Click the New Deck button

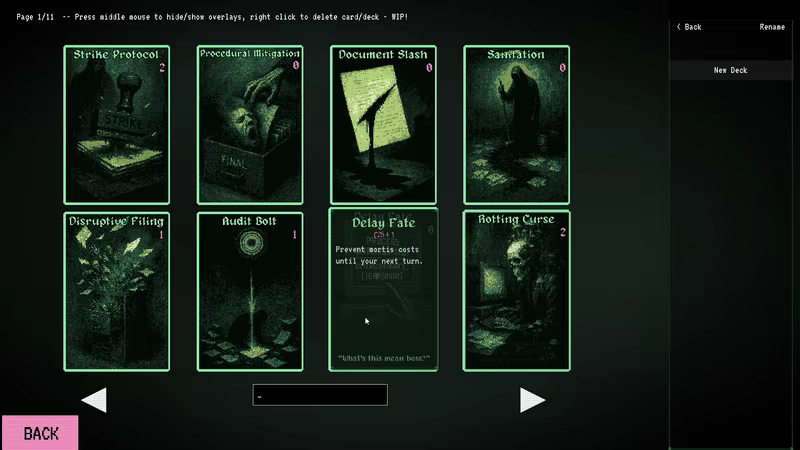coord(731,70)
